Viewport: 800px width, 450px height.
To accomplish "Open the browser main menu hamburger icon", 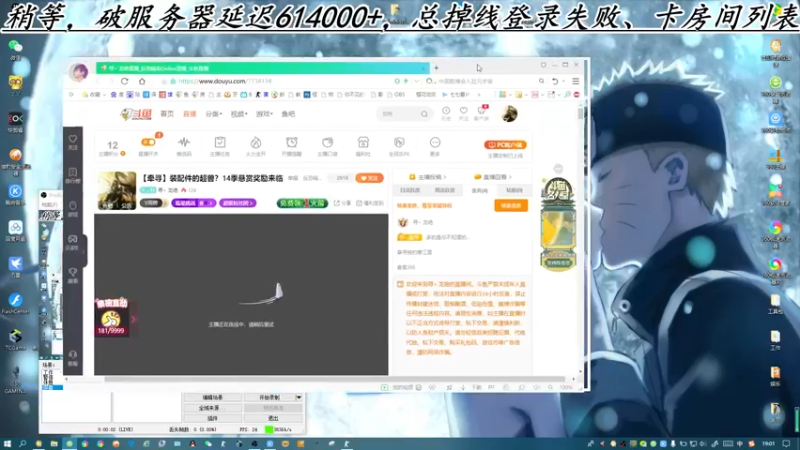I will point(576,81).
